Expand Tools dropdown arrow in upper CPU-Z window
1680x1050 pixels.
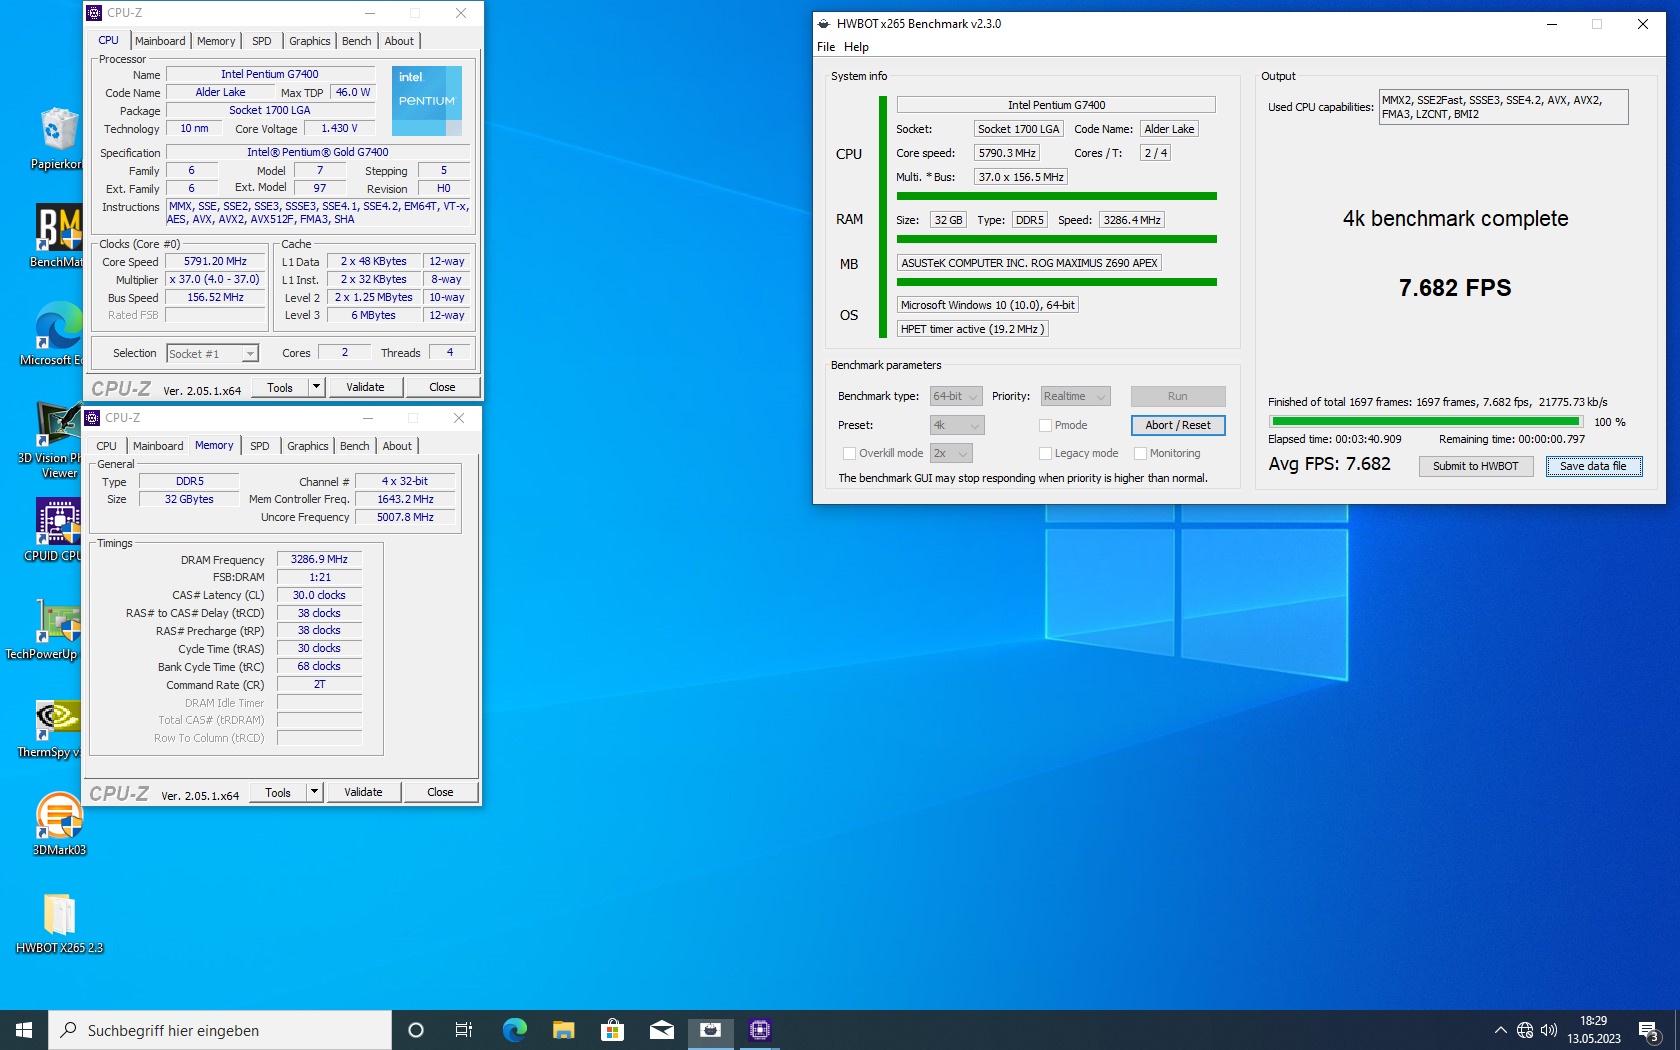[x=317, y=387]
